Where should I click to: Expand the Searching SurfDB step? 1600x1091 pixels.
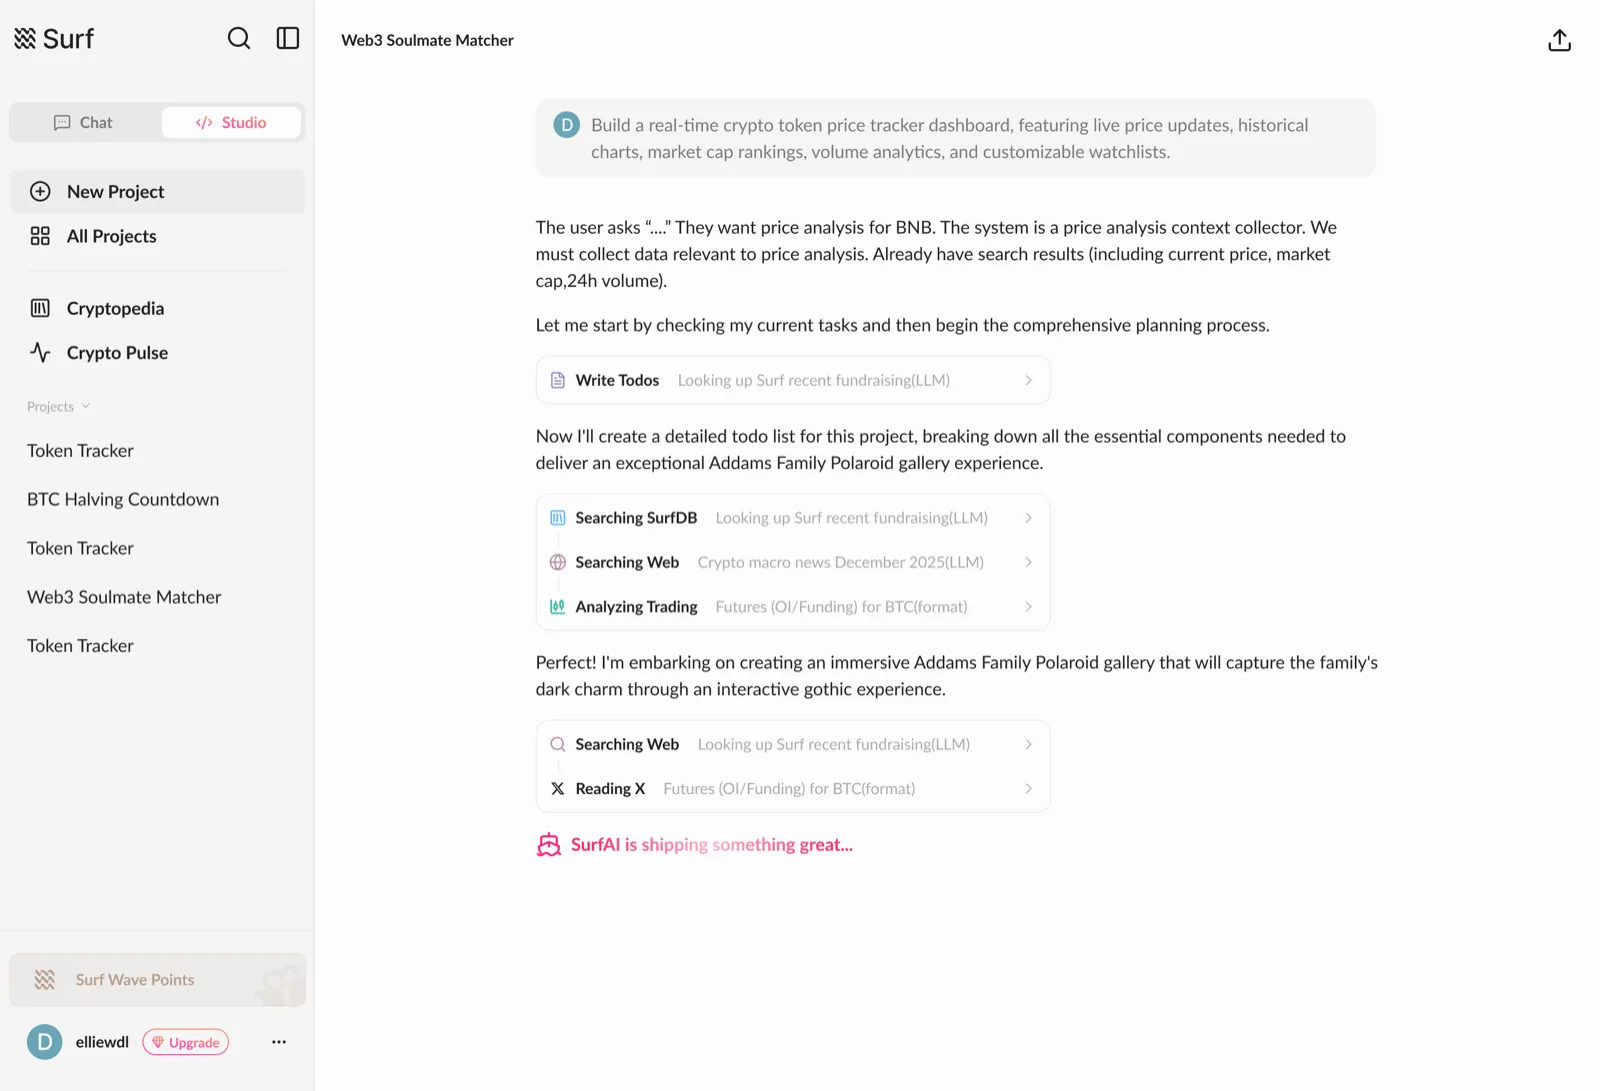793,518
